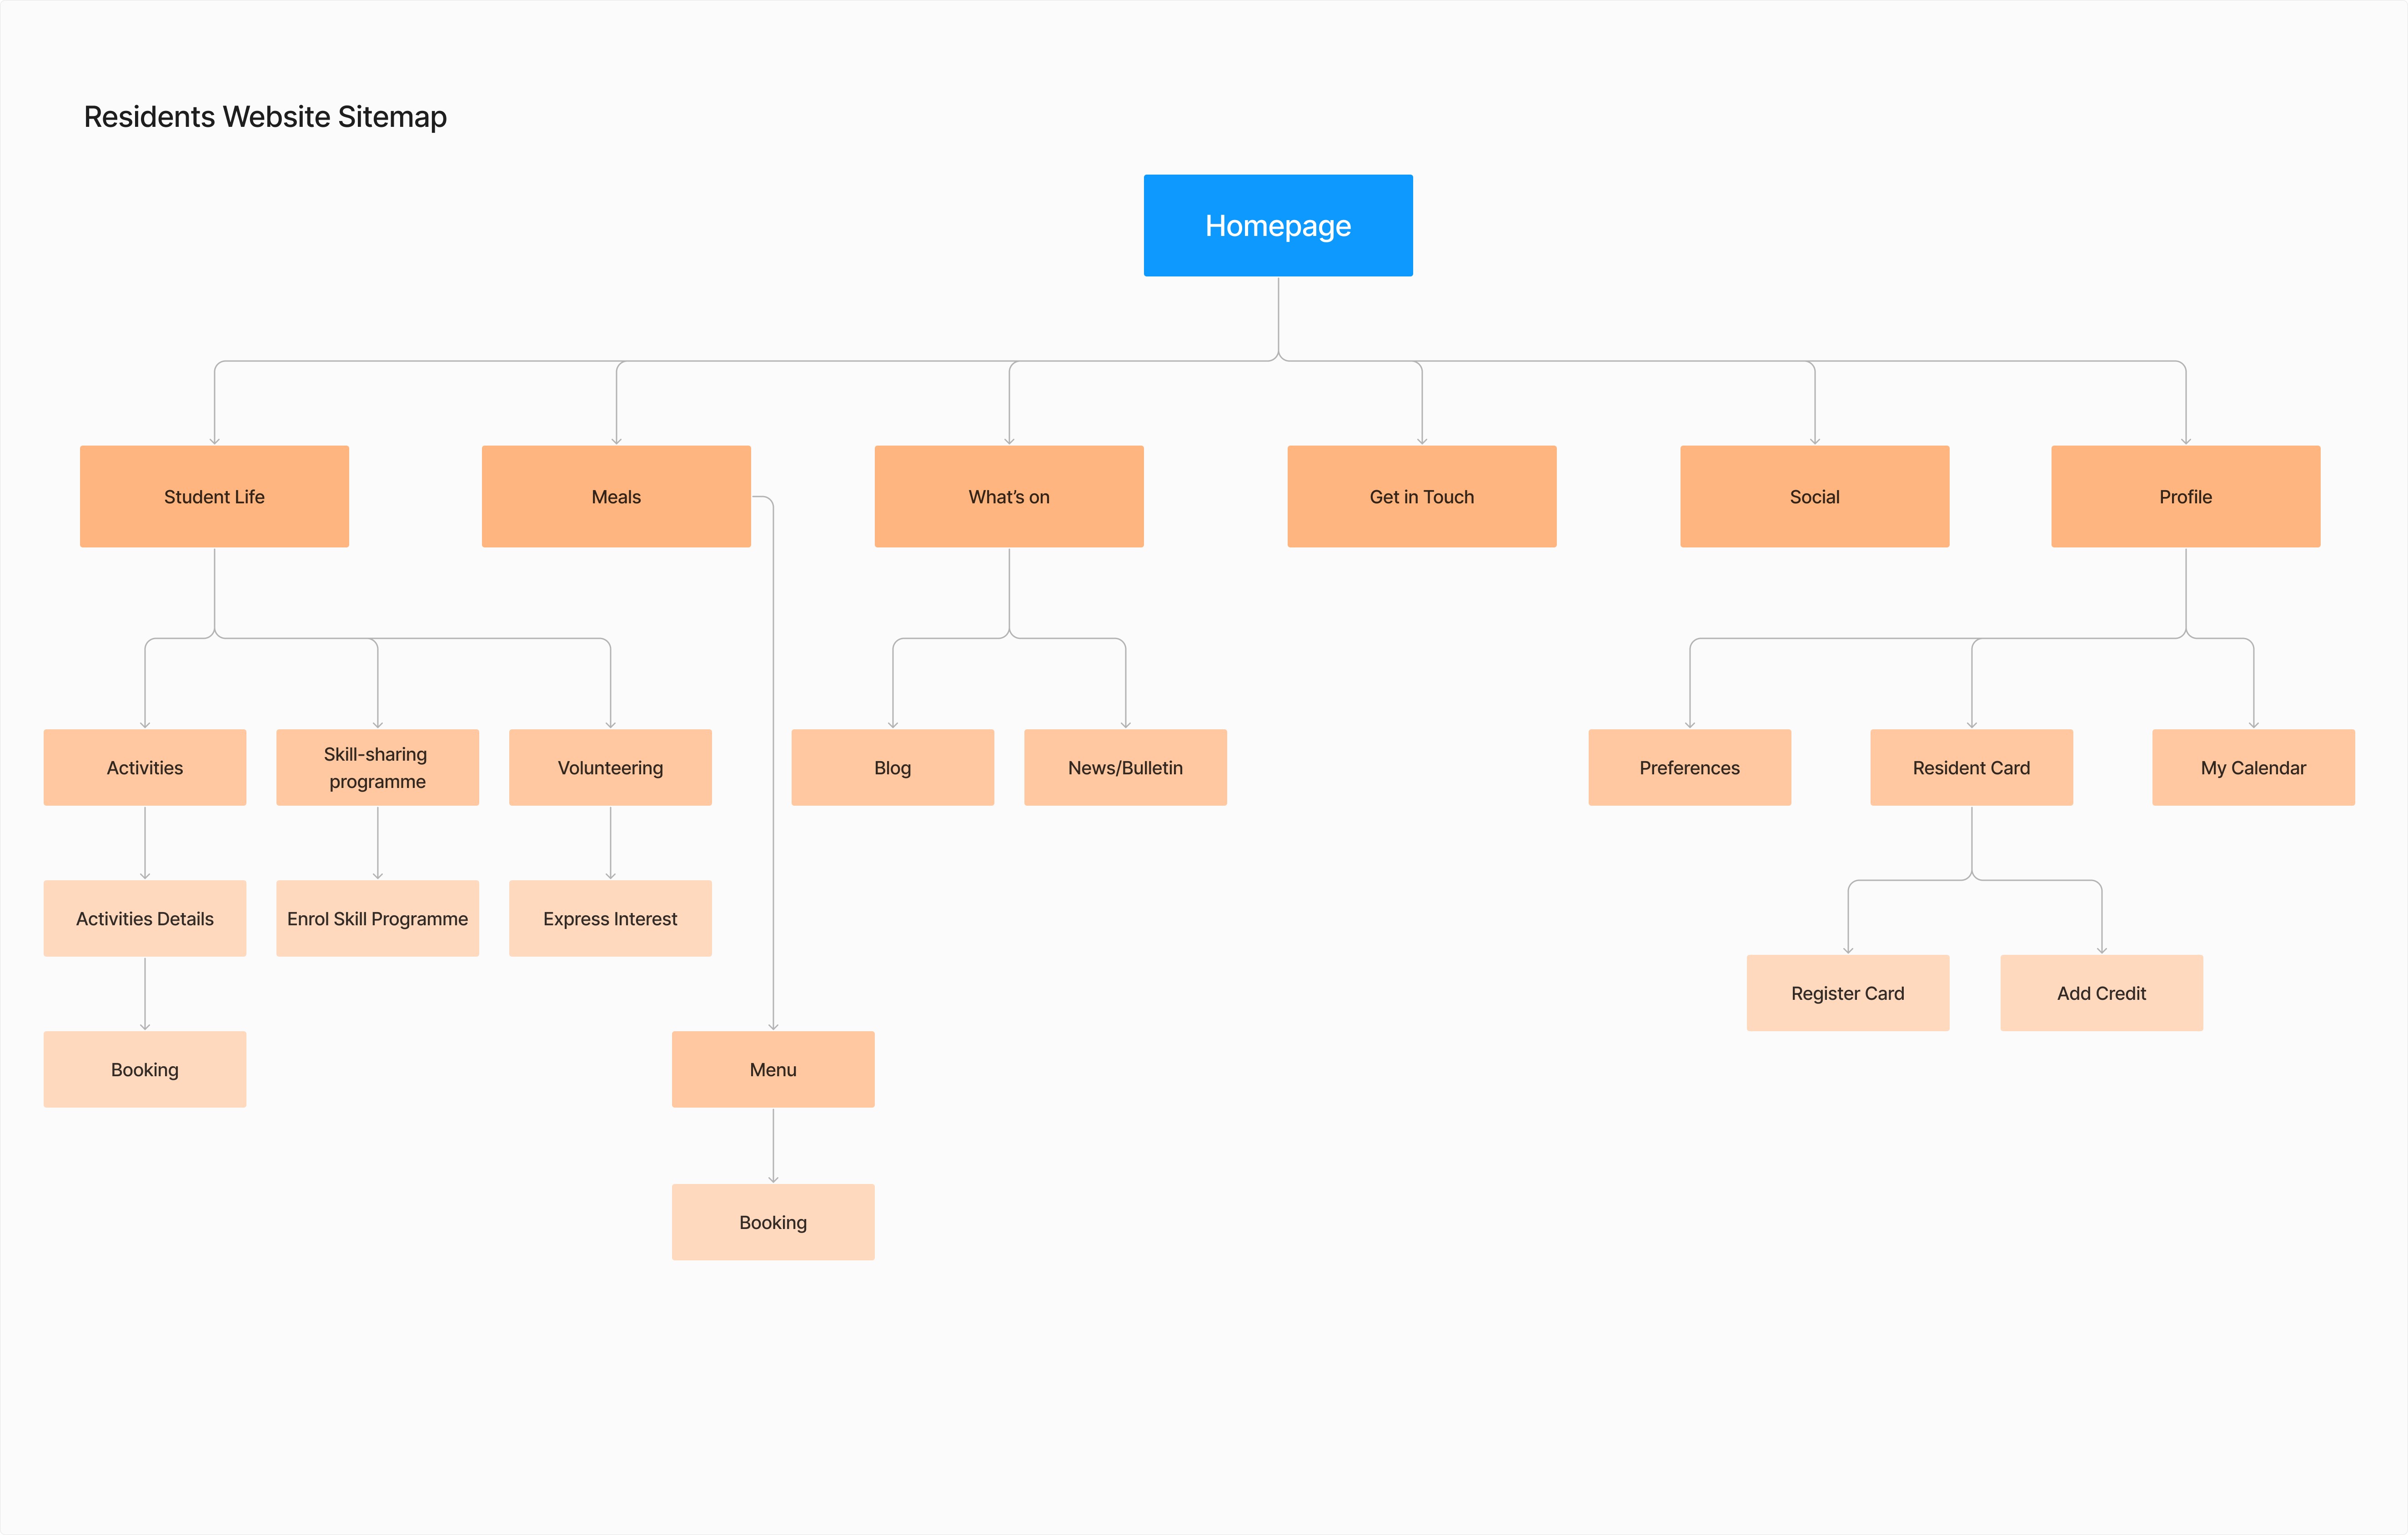Select the Express Interest box
Image resolution: width=2408 pixels, height=1535 pixels.
pos(610,918)
